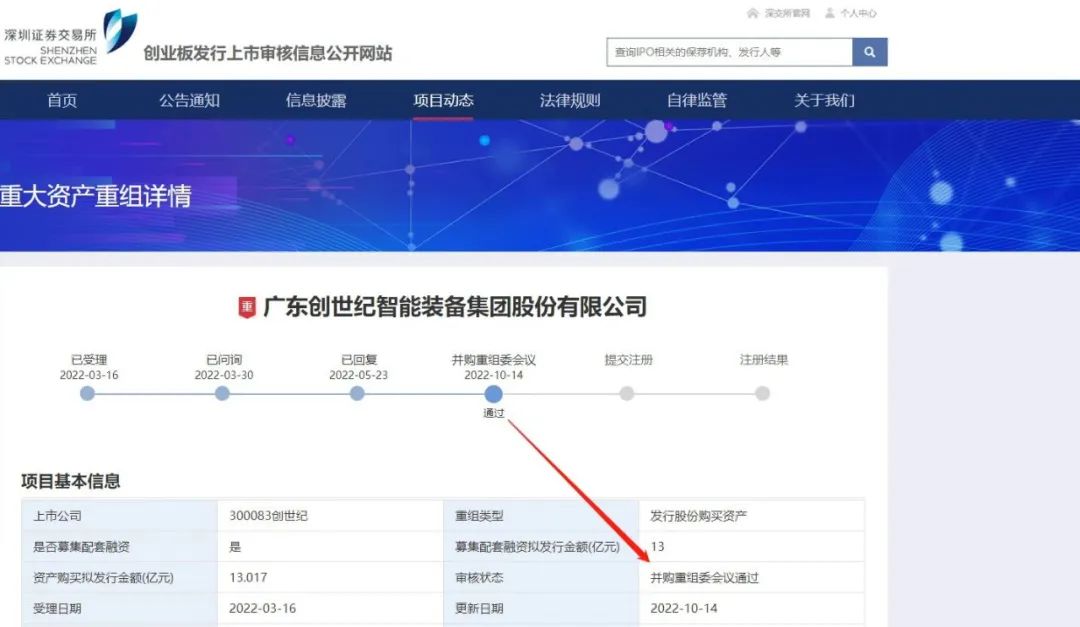Open the 公告通知 menu item
1080x627 pixels.
[188, 100]
